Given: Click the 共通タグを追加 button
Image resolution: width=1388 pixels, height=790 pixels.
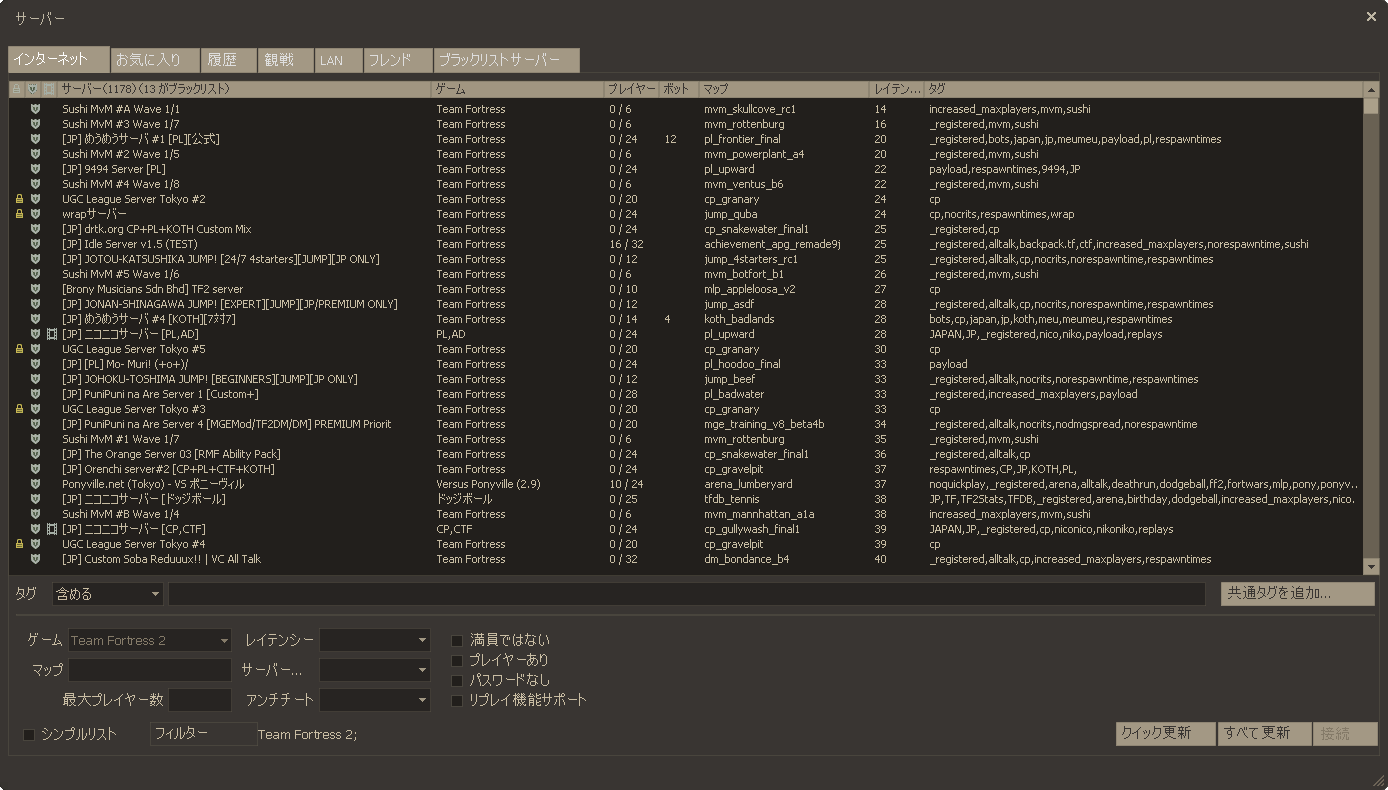Looking at the screenshot, I should [x=1297, y=594].
